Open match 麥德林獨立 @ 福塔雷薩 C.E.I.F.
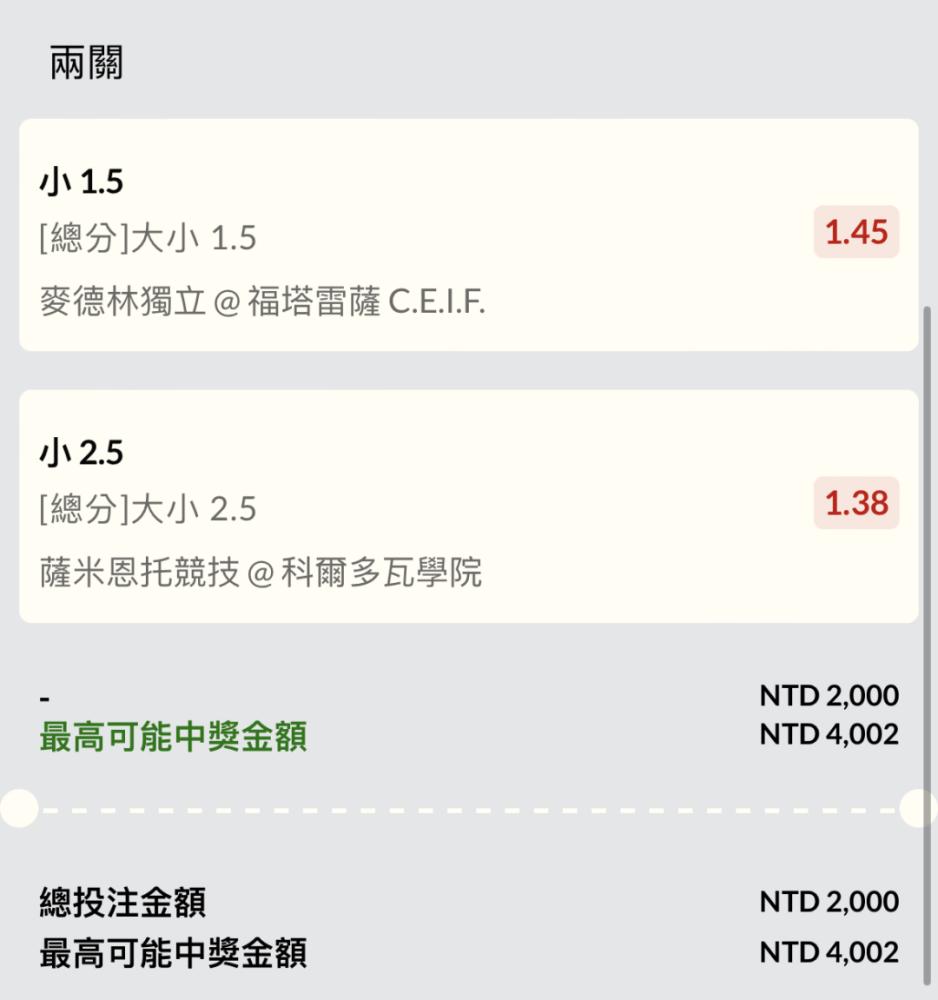Screen dimensions: 938x1000 coord(262,301)
